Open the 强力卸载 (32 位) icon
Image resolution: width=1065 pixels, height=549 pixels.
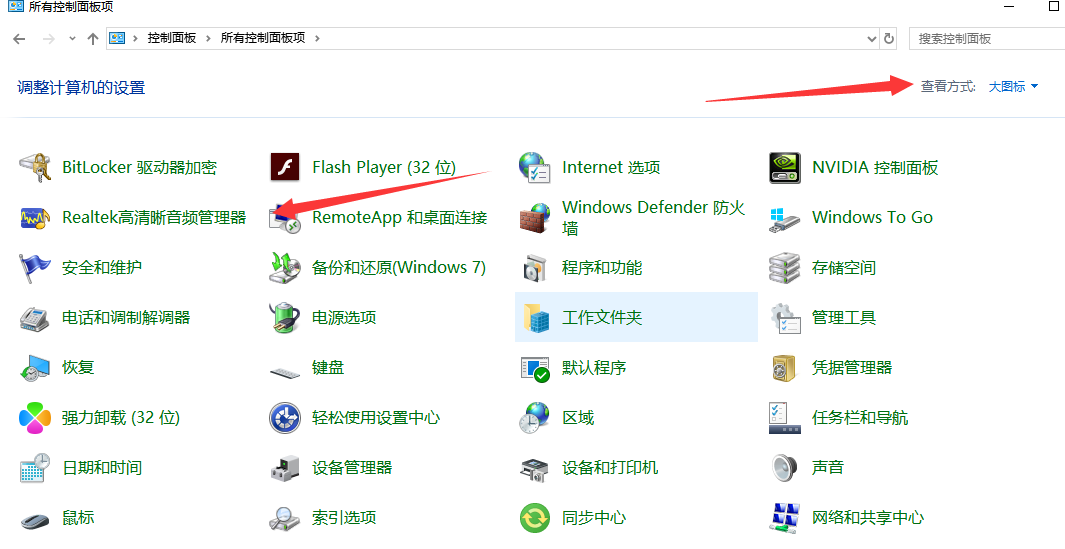coord(35,418)
